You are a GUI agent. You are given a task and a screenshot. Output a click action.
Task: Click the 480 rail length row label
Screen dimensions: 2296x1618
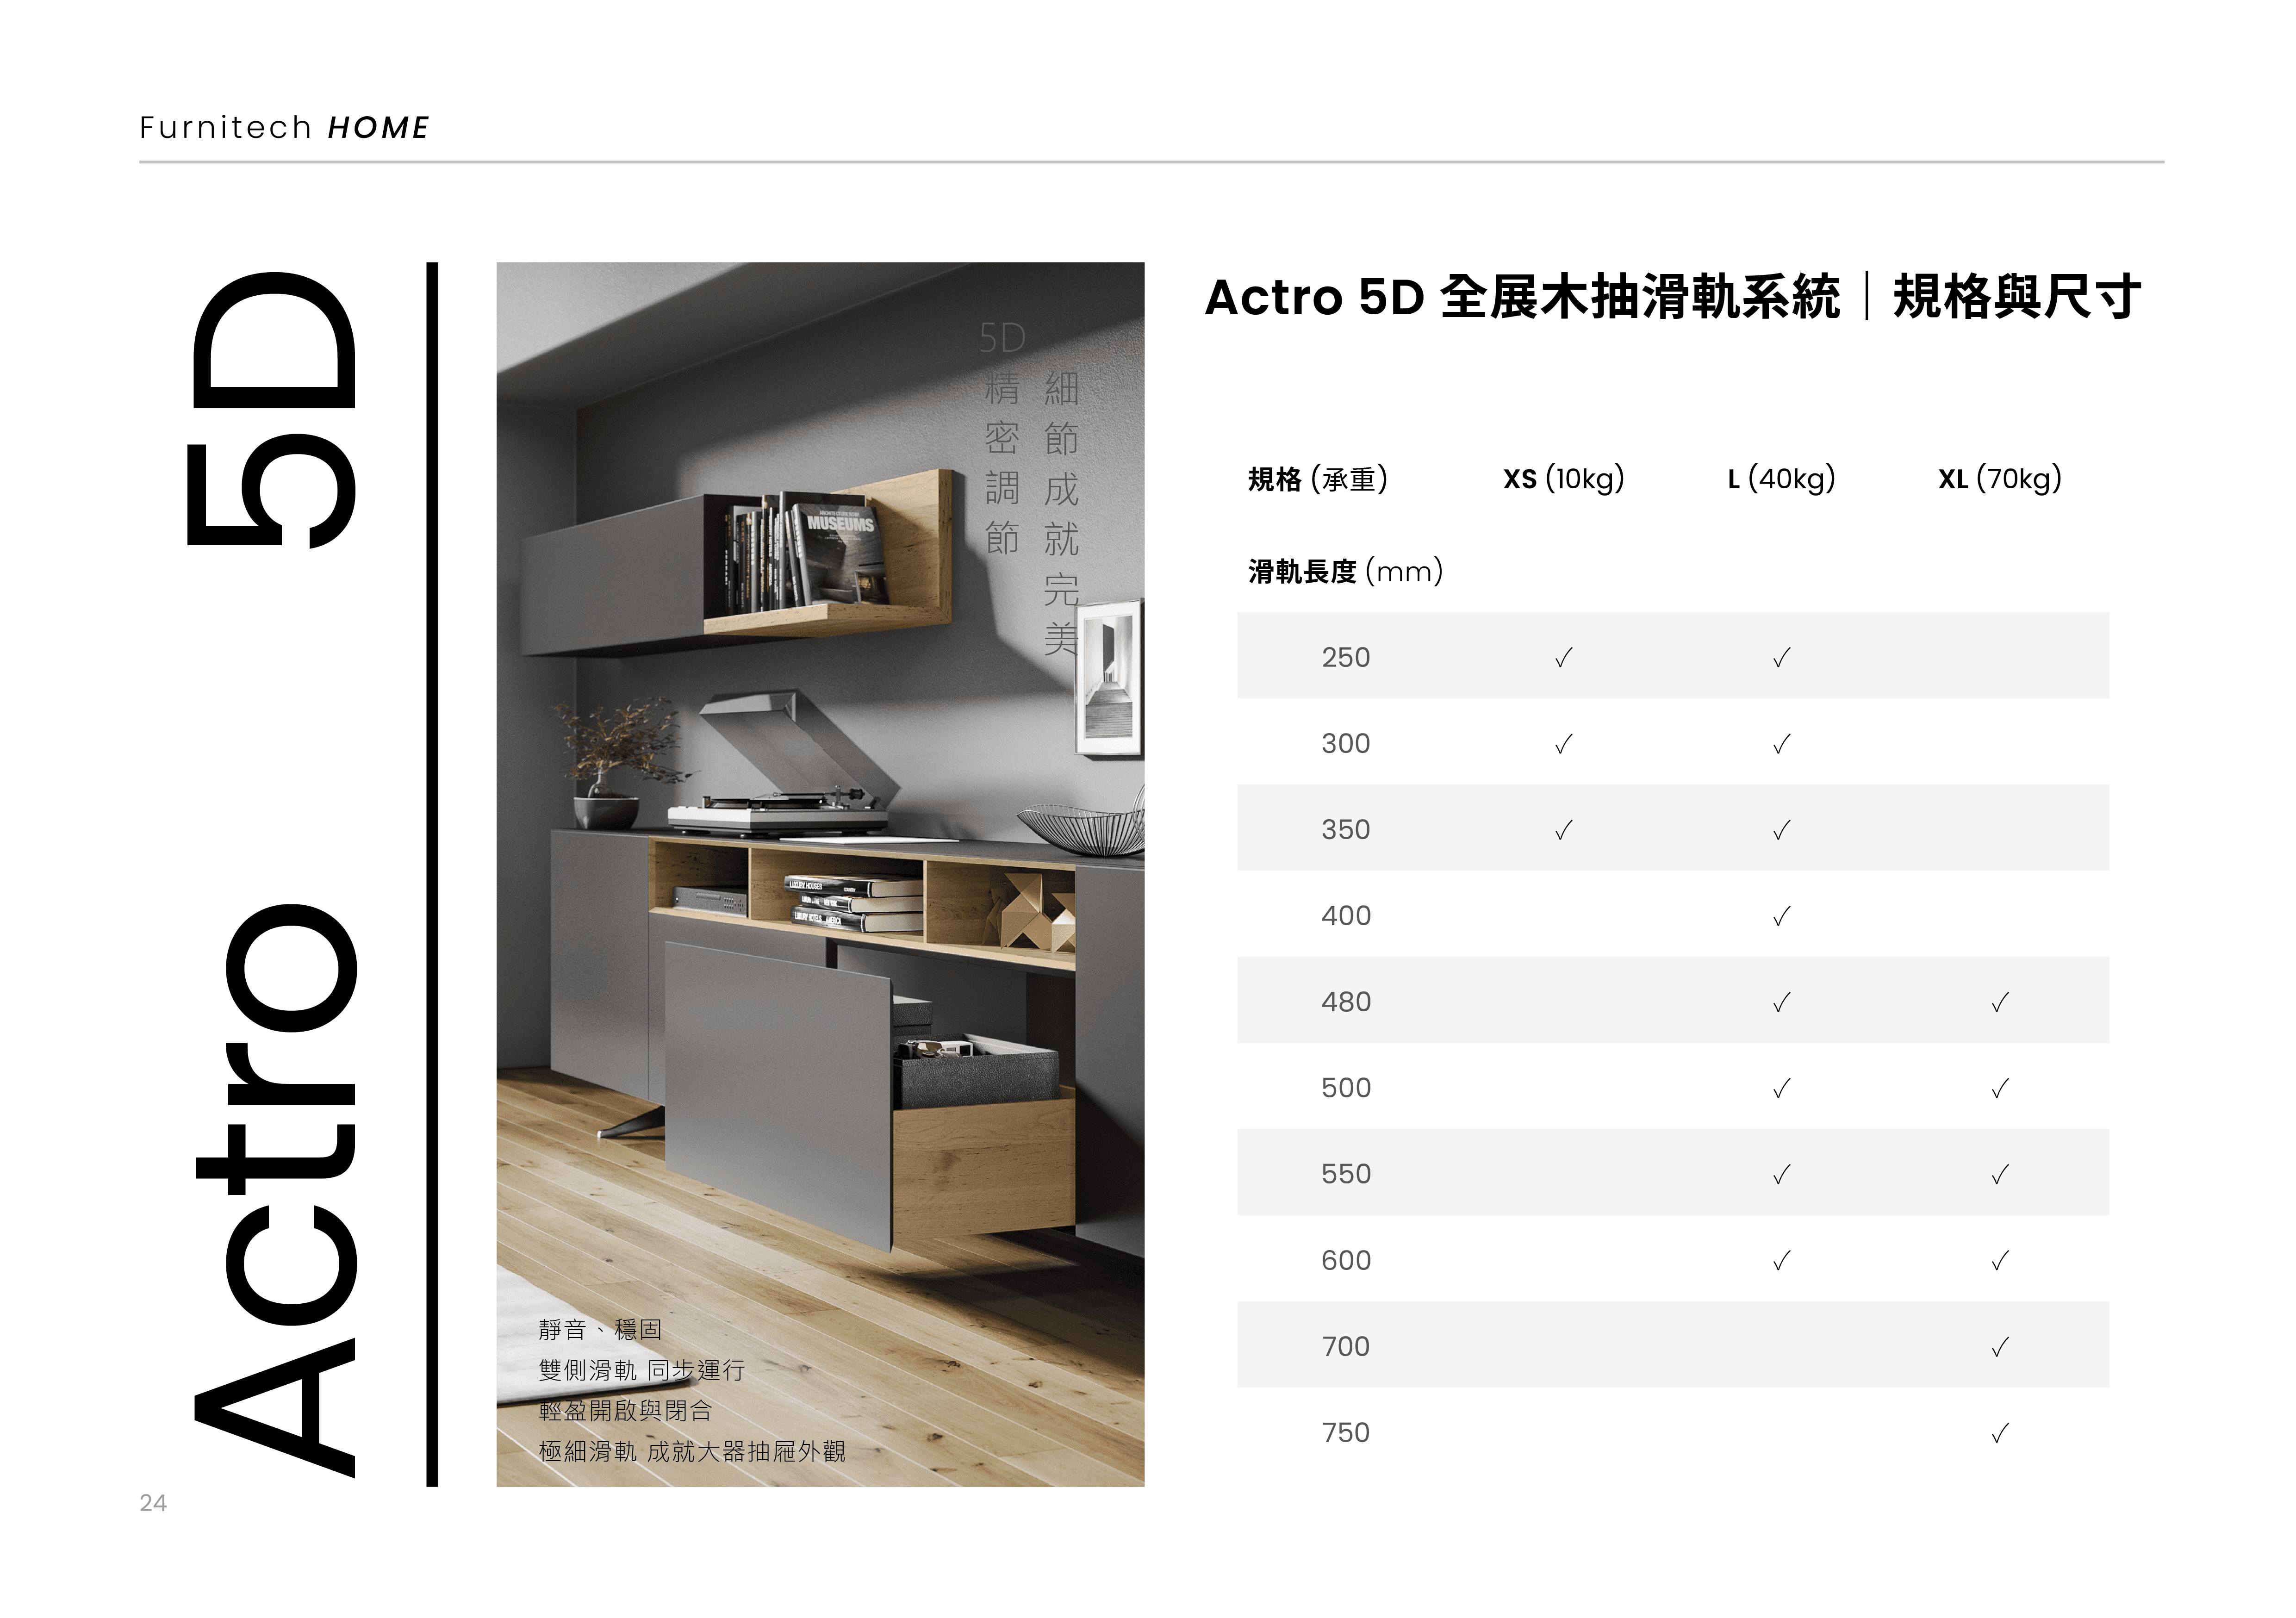click(x=1345, y=1002)
